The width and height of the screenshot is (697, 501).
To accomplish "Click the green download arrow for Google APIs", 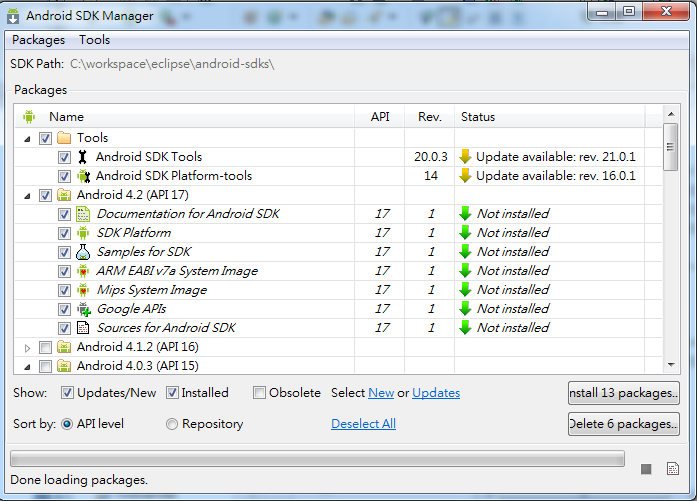I will 465,309.
